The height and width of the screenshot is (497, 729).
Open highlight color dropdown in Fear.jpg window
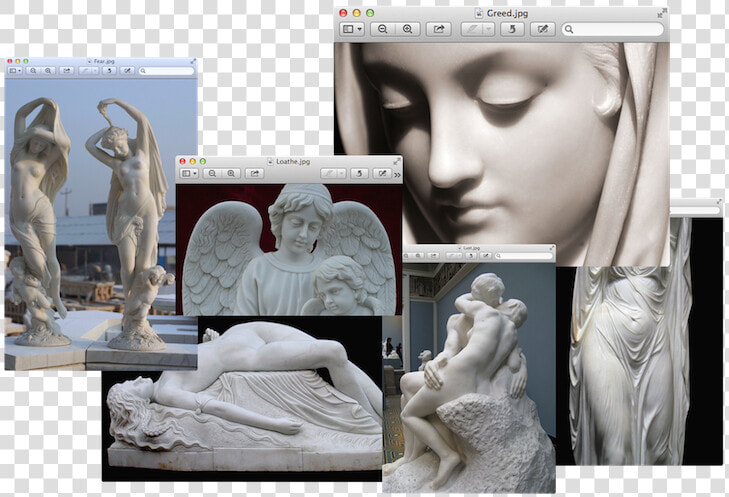pyautogui.click(x=95, y=71)
